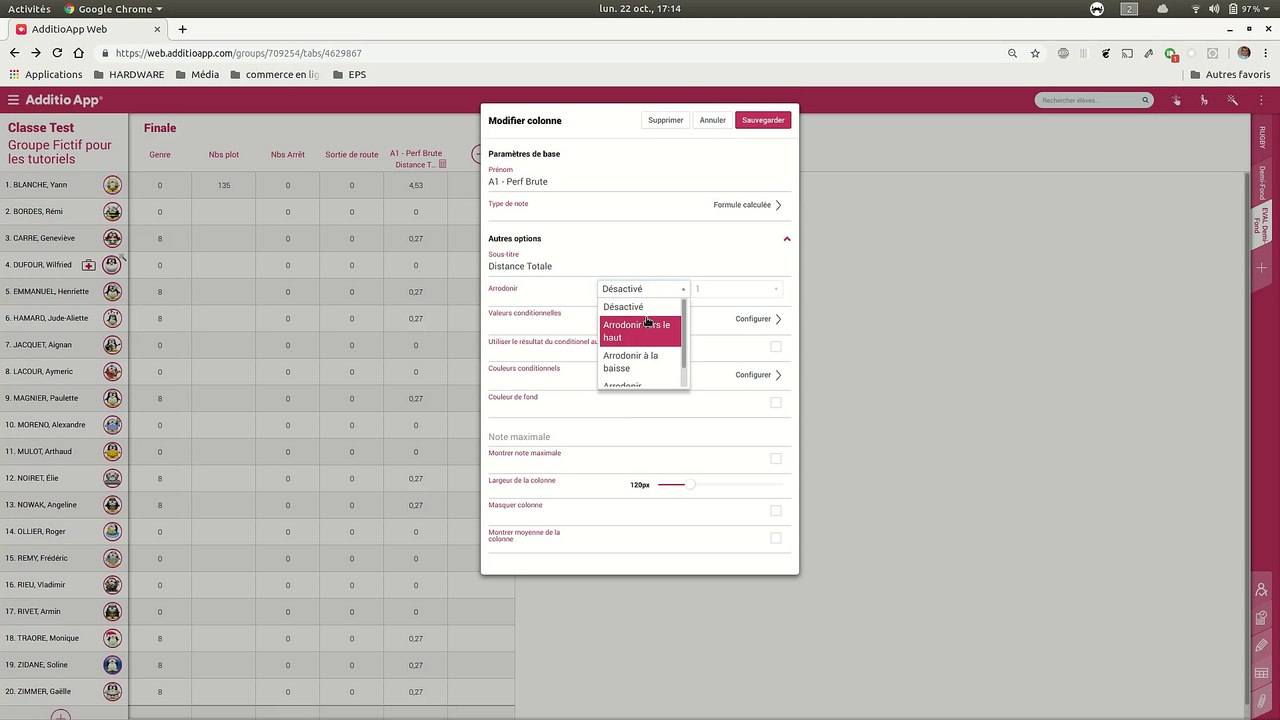This screenshot has width=1280, height=720.
Task: Open the students person icon in bottom-right sidebar
Action: pyautogui.click(x=1262, y=590)
